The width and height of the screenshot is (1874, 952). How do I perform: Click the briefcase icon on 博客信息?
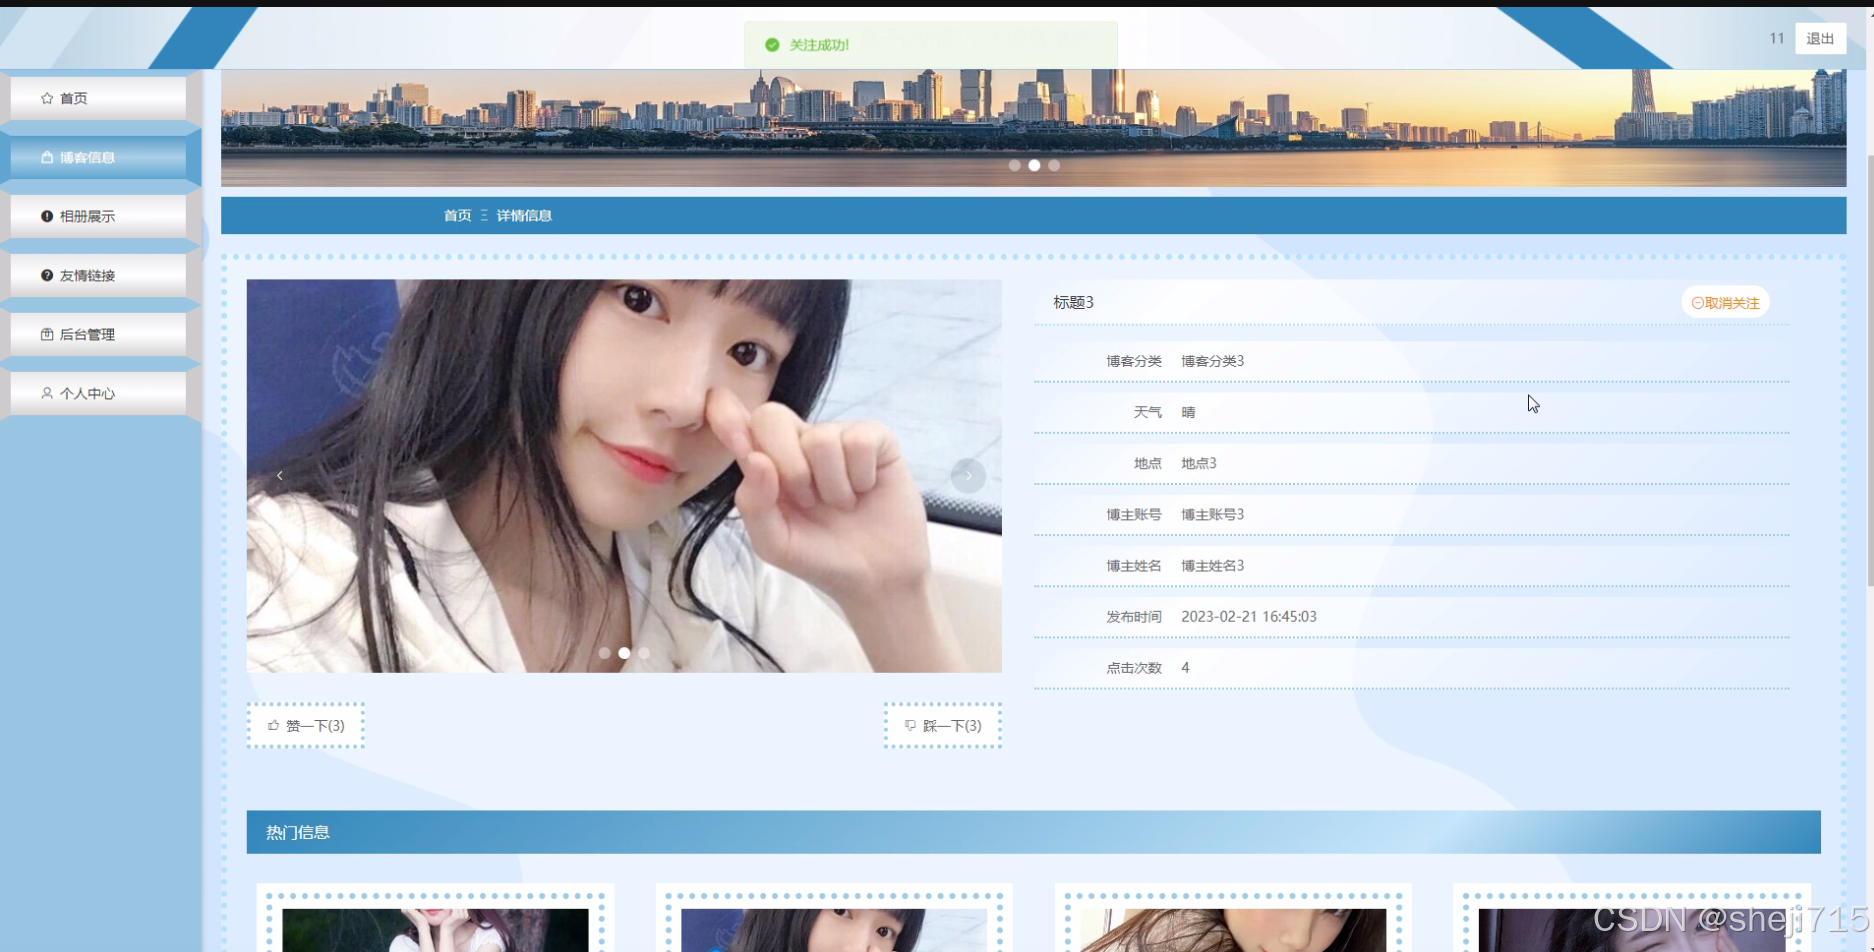click(x=46, y=157)
